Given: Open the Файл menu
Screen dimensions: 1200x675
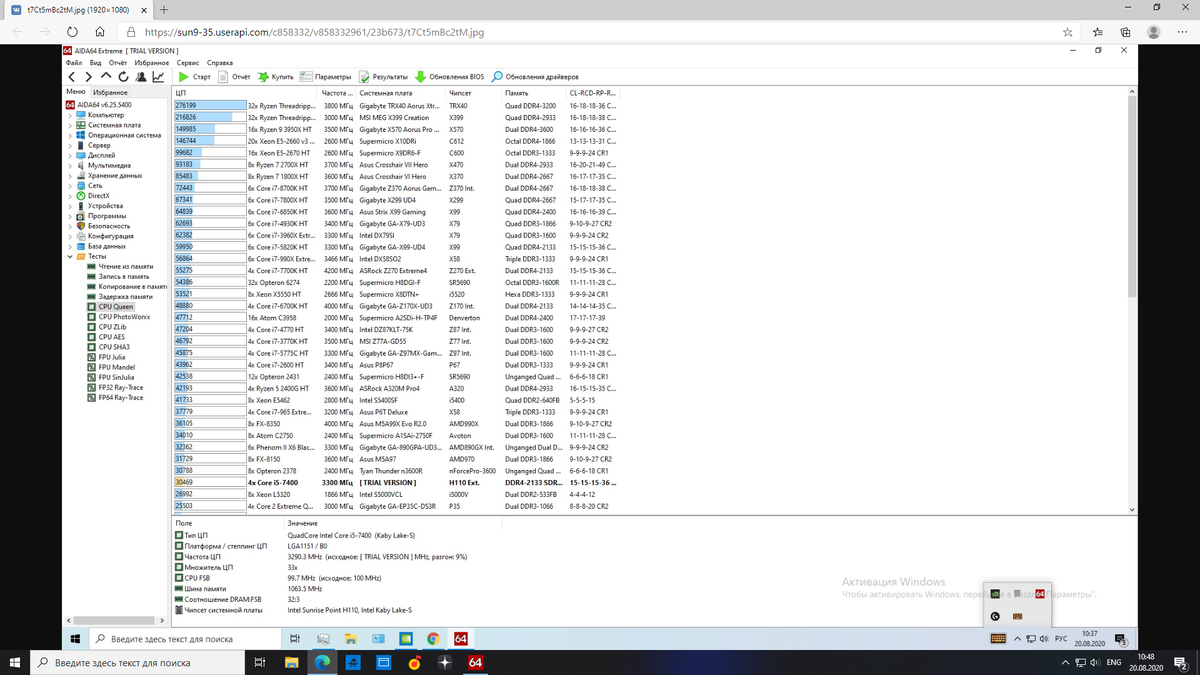Looking at the screenshot, I should pos(74,63).
